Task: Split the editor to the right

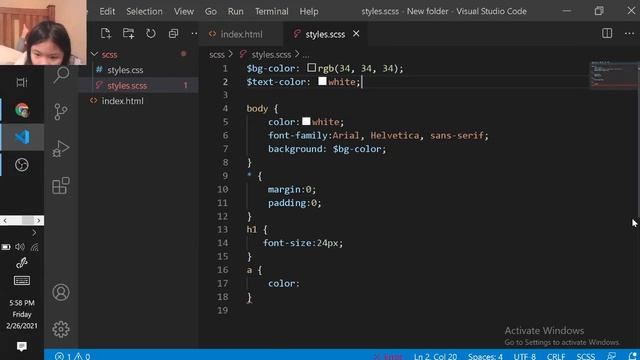Action: pos(607,33)
